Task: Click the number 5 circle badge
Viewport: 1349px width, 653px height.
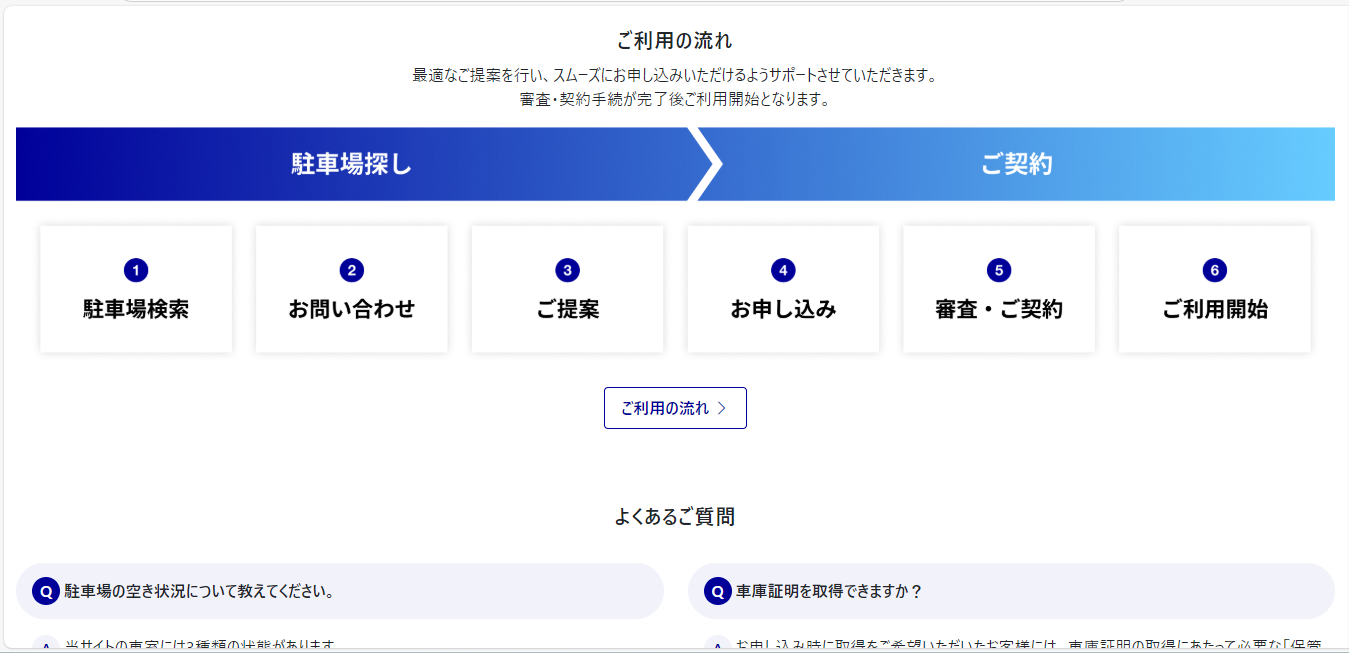Action: pos(998,270)
